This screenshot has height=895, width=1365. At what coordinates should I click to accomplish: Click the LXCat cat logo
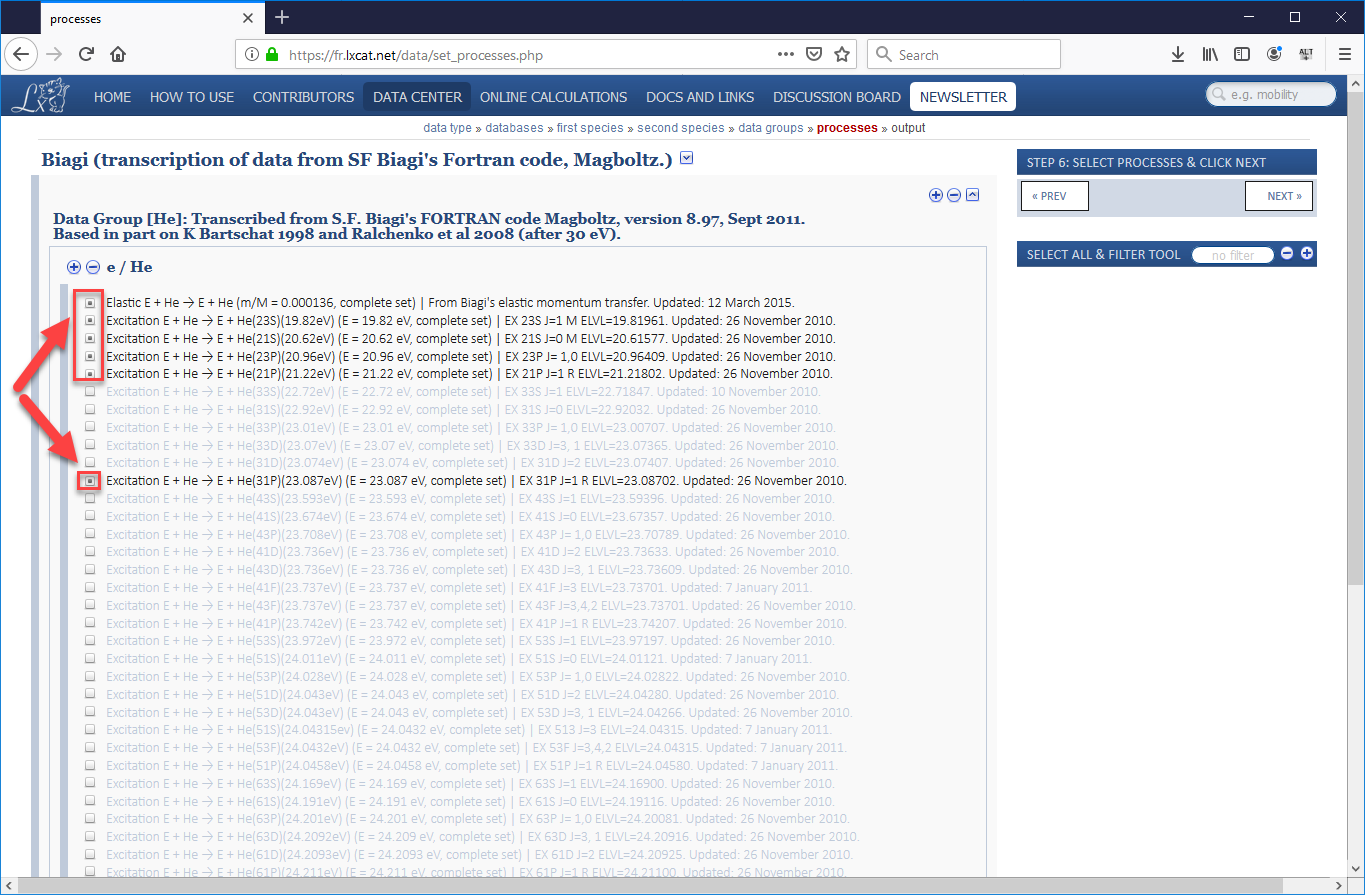tap(40, 96)
